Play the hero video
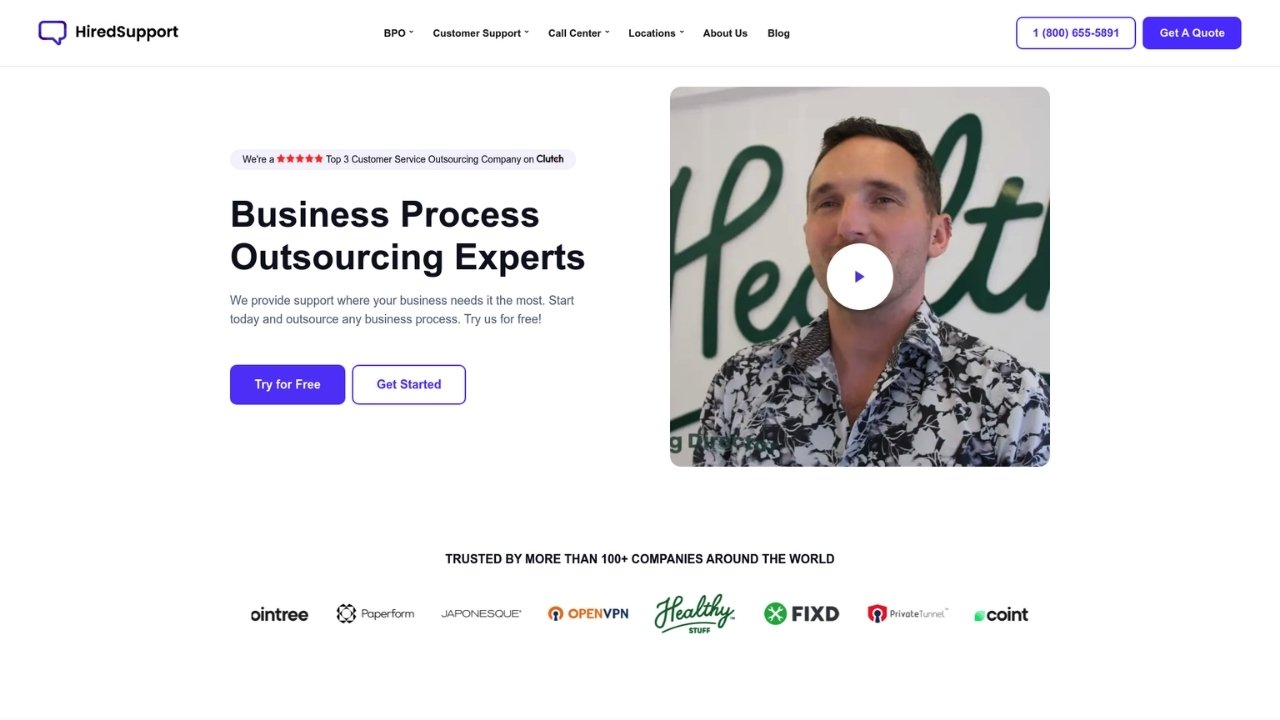 coord(859,276)
